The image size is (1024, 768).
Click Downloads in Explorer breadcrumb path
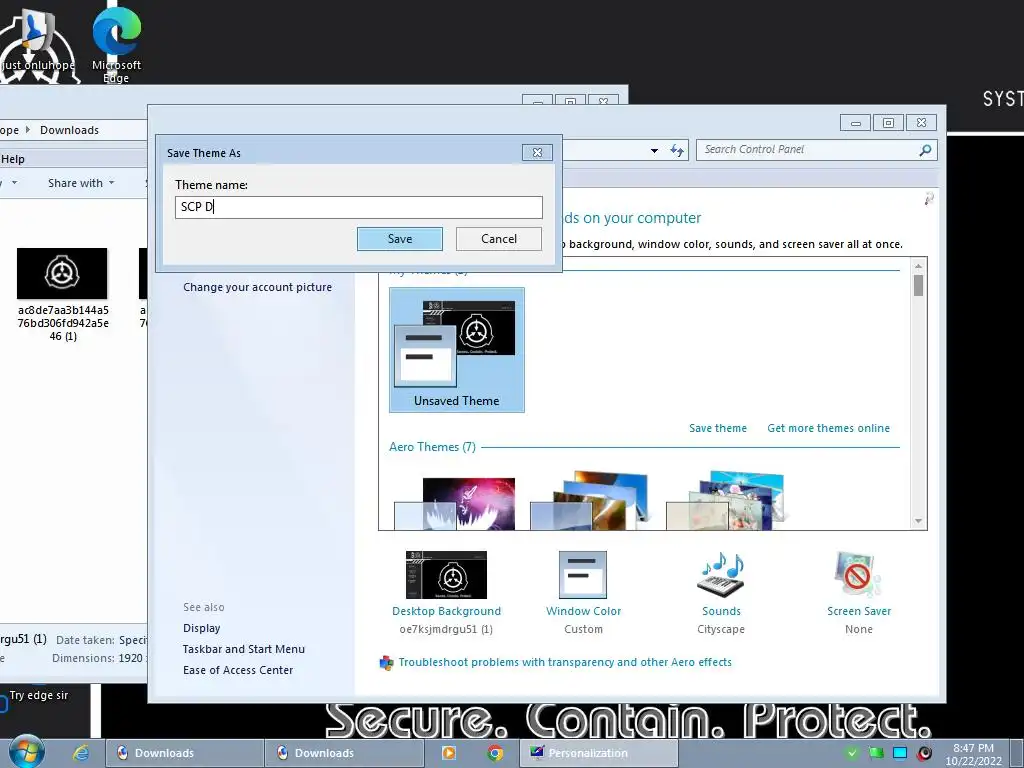click(69, 130)
